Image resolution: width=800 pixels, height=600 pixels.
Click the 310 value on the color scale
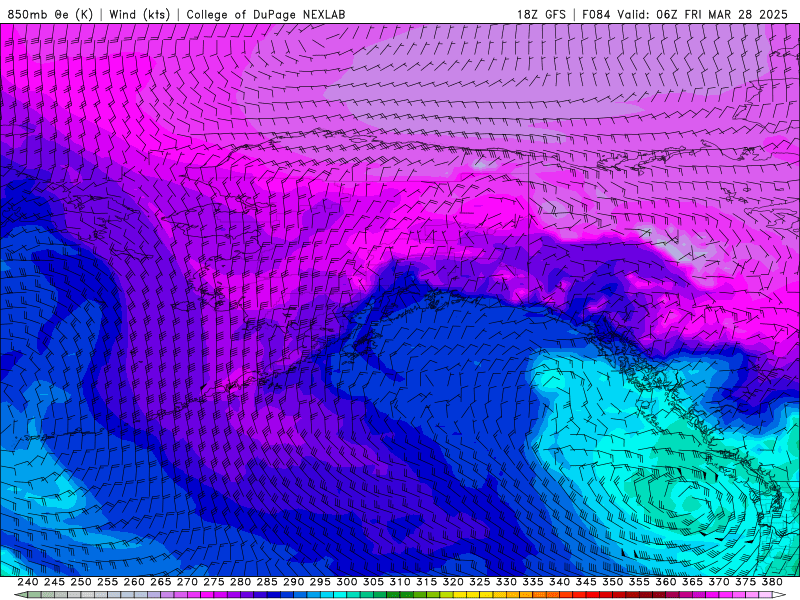point(399,582)
